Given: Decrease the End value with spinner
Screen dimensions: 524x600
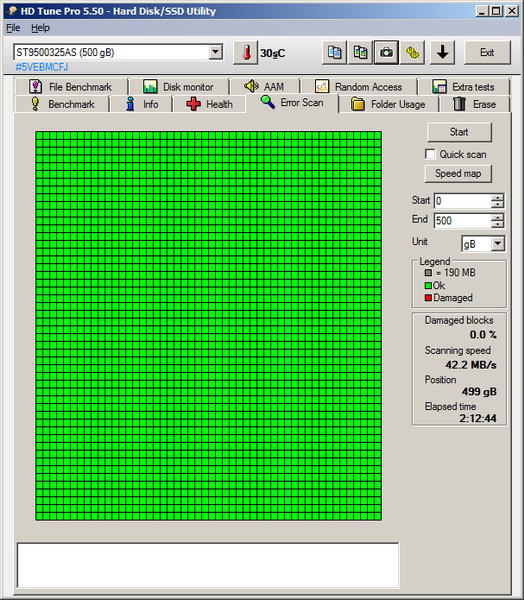Looking at the screenshot, I should point(498,225).
